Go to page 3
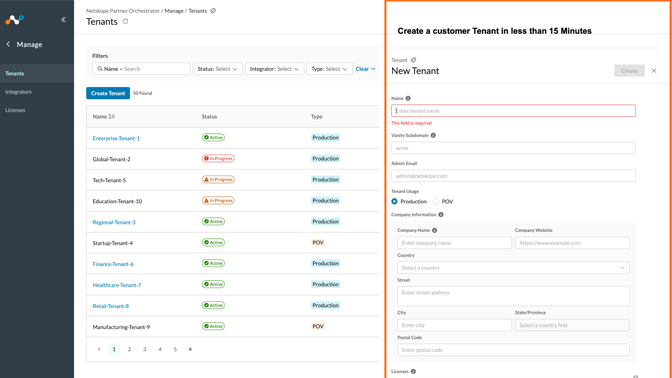This screenshot has height=378, width=672. coord(144,349)
